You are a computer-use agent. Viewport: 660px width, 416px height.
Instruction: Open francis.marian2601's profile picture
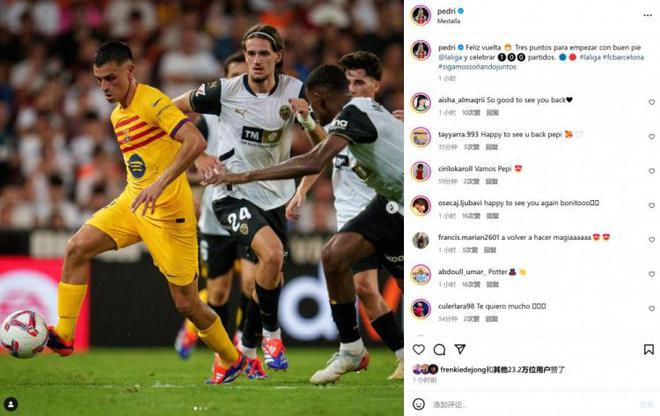point(421,240)
